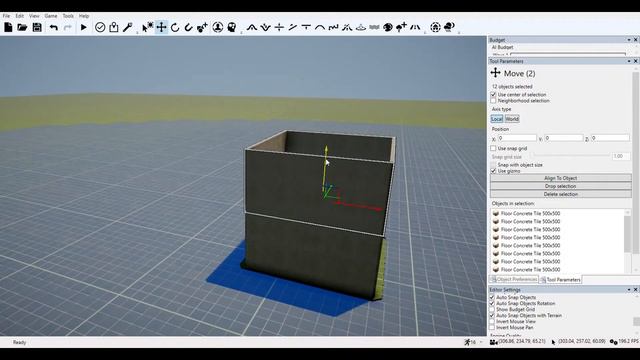Select the Move tool in the toolbar
640x360 pixels.
pyautogui.click(x=161, y=27)
